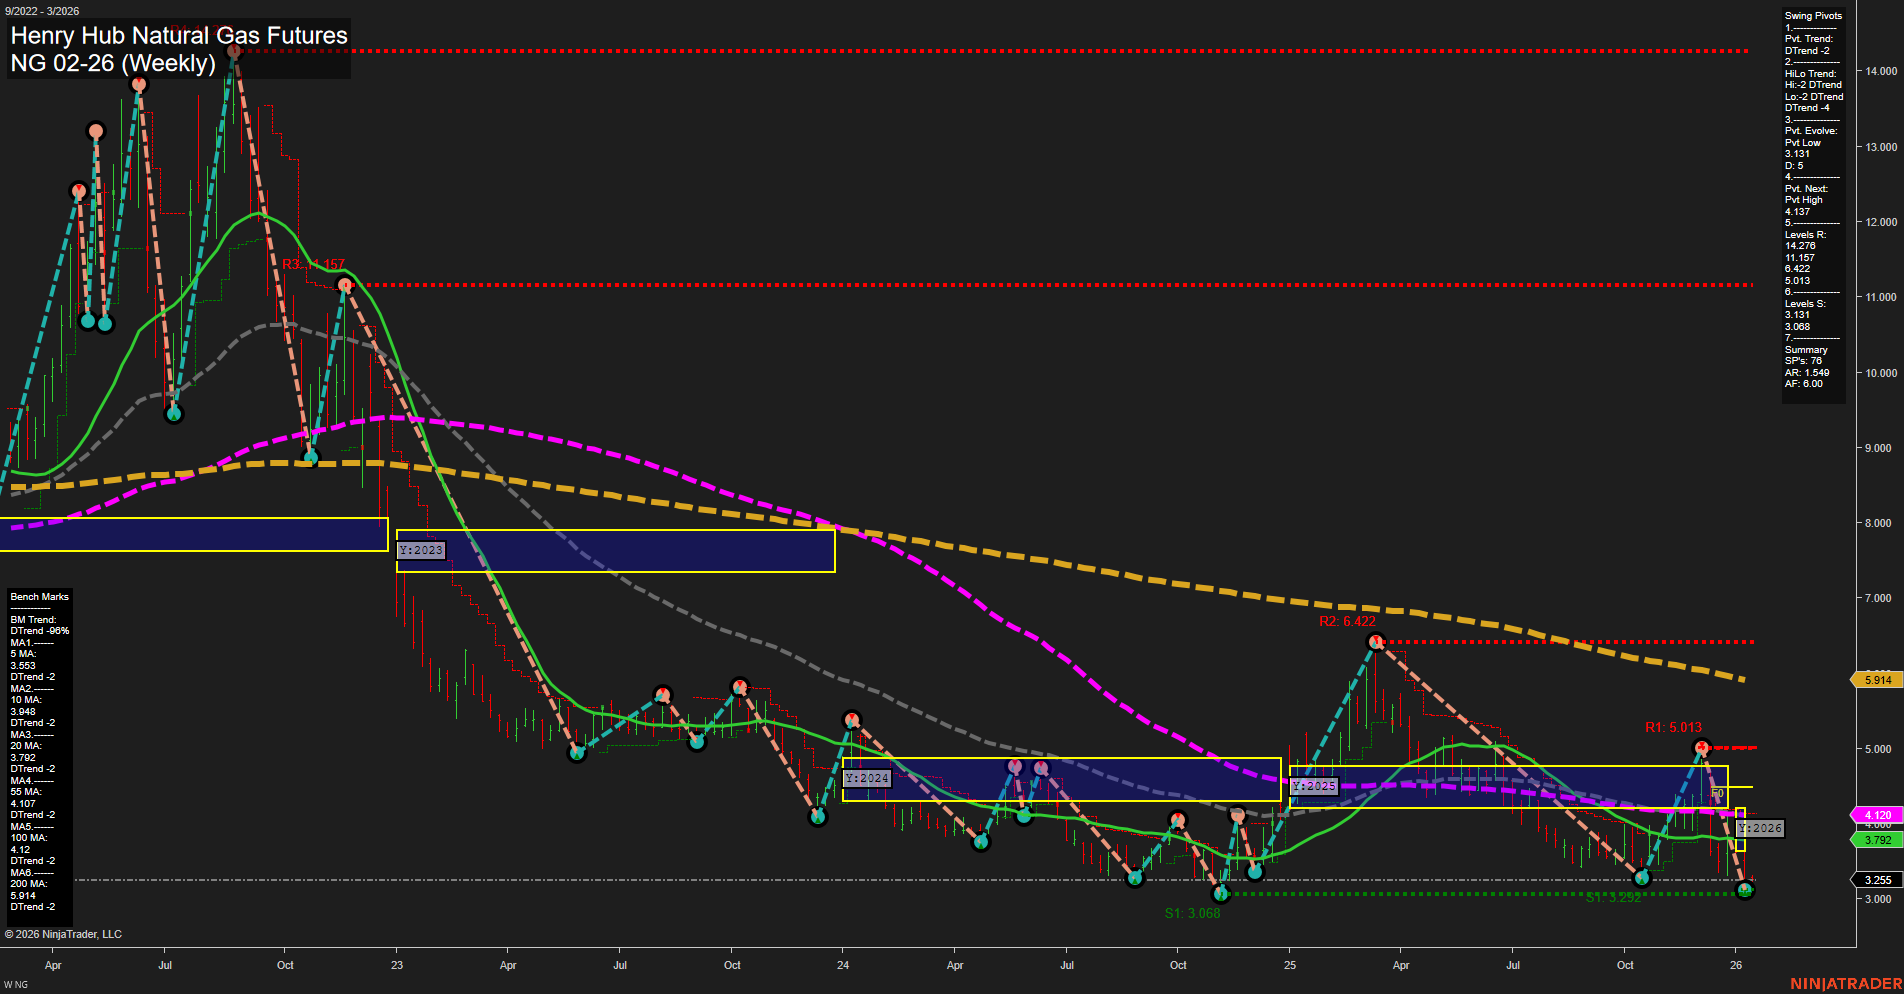Screen dimensions: 1904x994
Task: Select the Y:2023 yearly range label
Action: coord(421,549)
